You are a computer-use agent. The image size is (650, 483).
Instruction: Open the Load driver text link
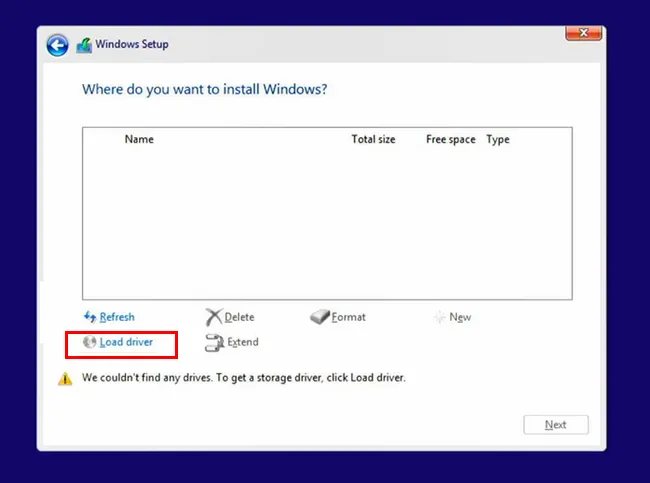point(126,342)
